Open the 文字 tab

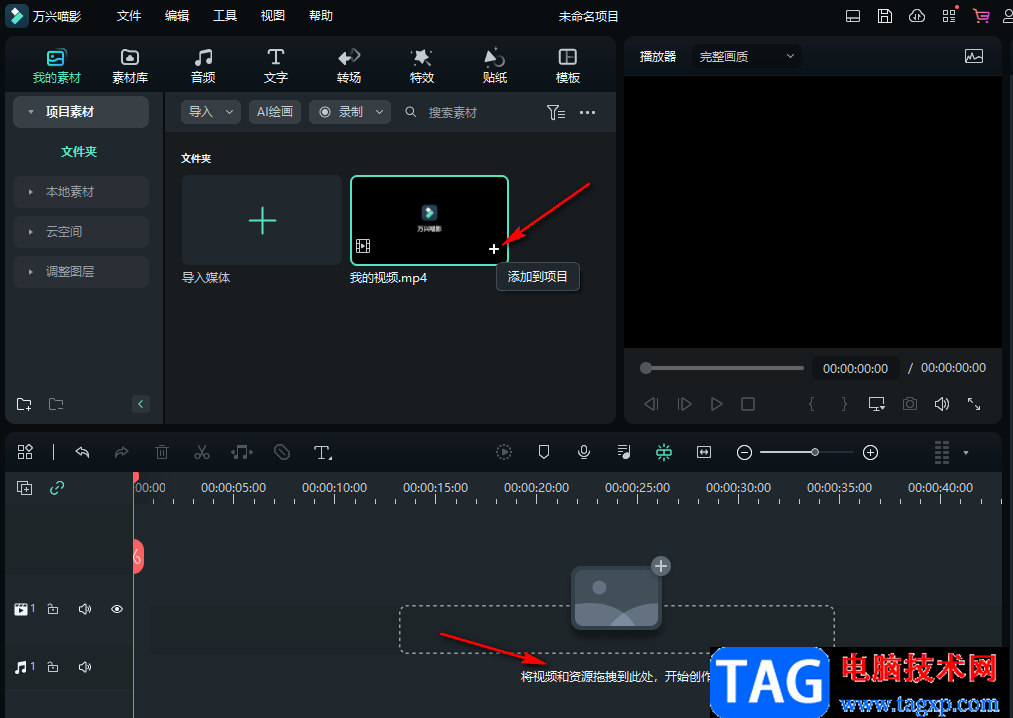coord(276,66)
